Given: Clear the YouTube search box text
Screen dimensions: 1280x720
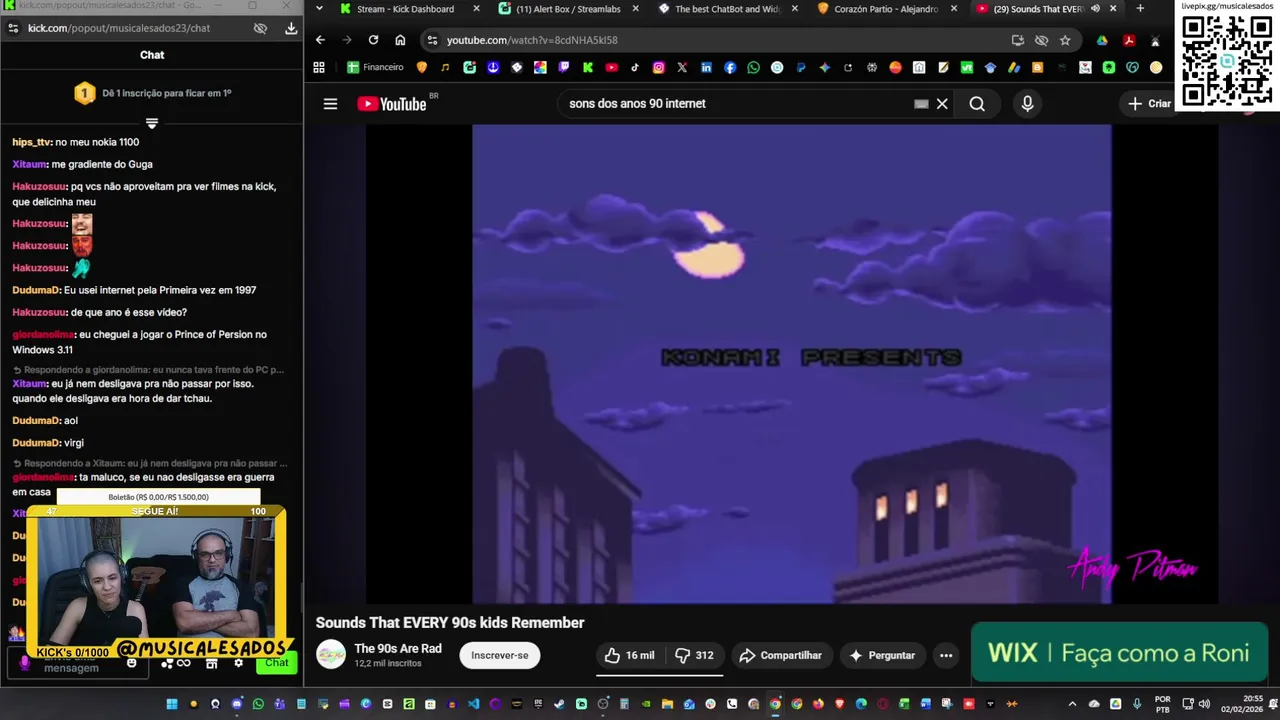Looking at the screenshot, I should pyautogui.click(x=942, y=104).
